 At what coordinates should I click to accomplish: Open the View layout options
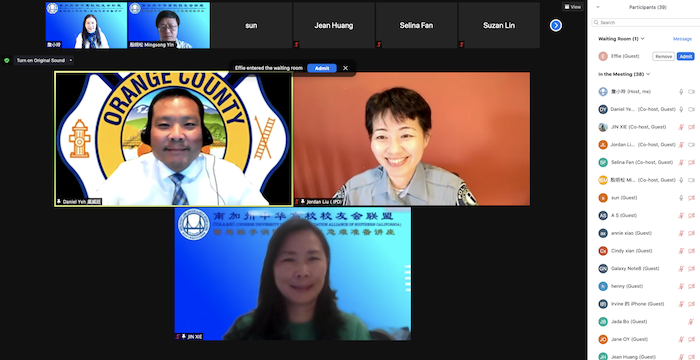click(x=573, y=7)
